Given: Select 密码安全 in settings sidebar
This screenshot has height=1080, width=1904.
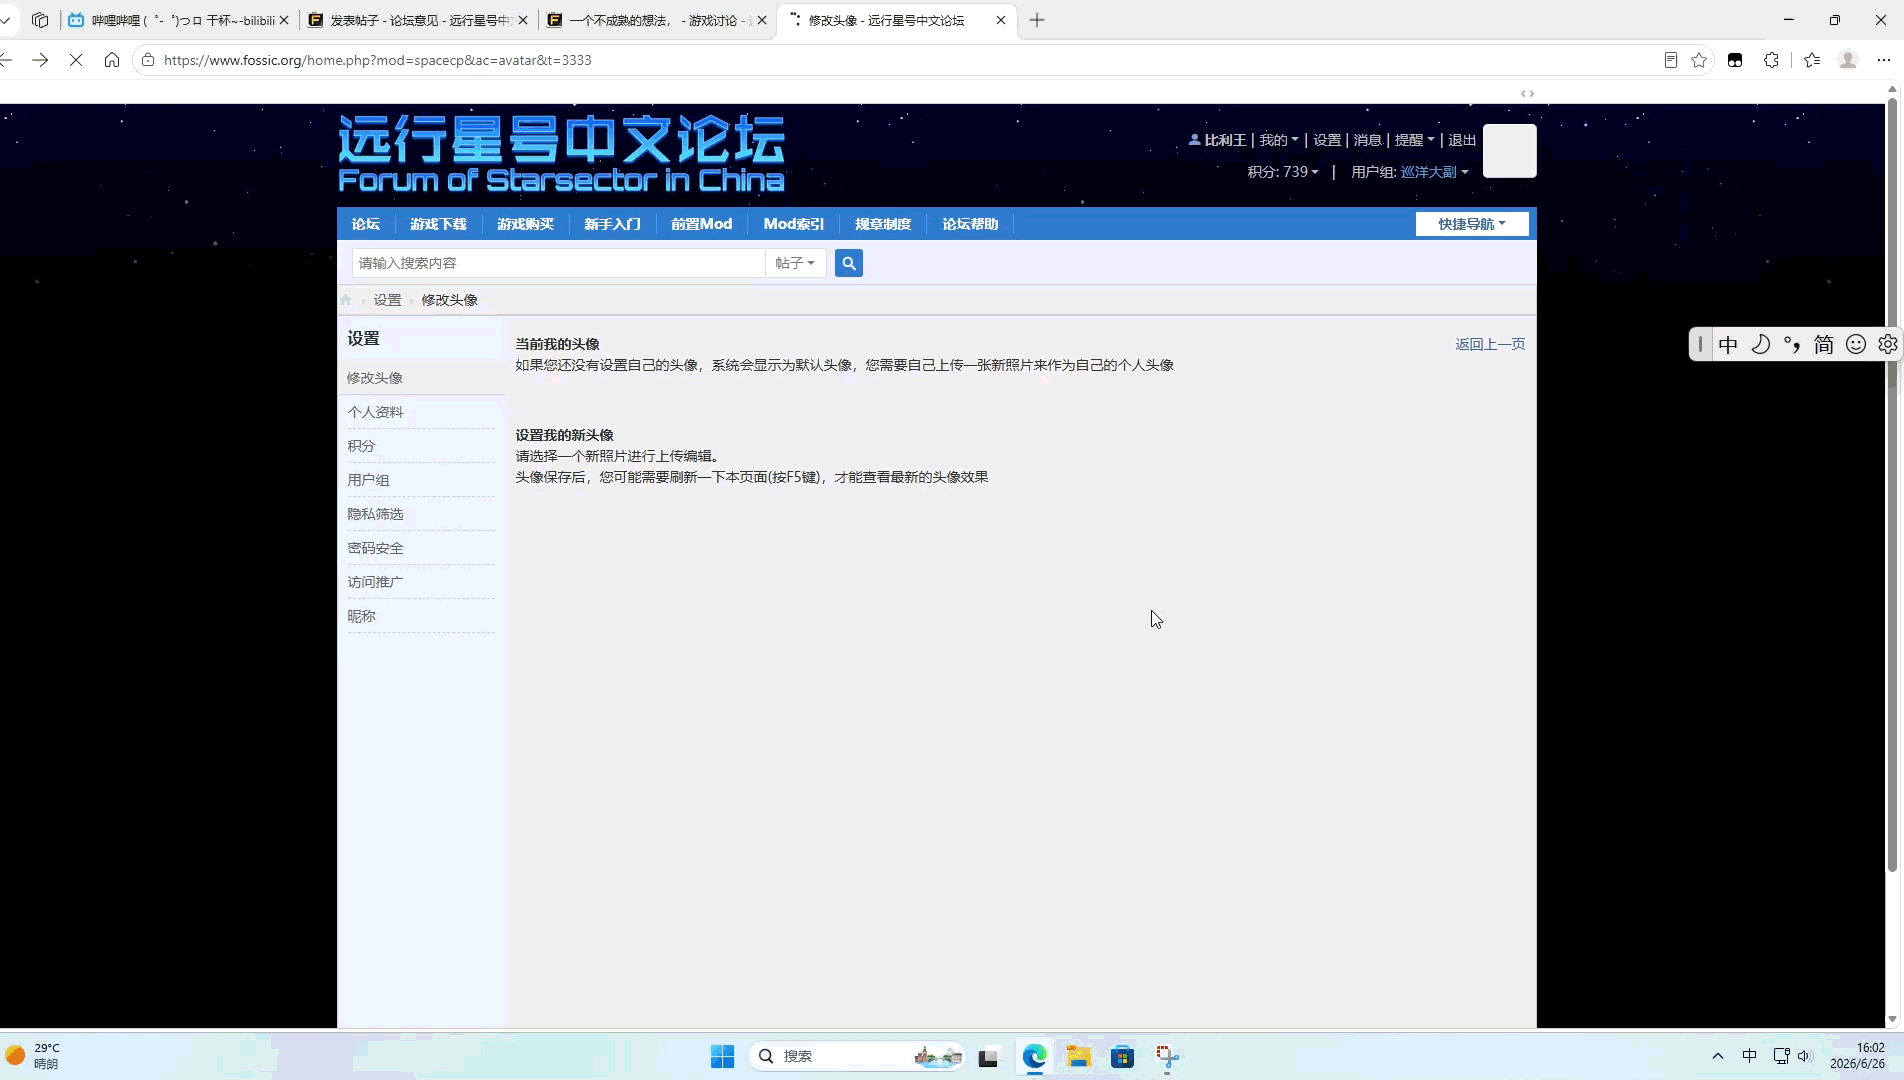Looking at the screenshot, I should click(375, 548).
